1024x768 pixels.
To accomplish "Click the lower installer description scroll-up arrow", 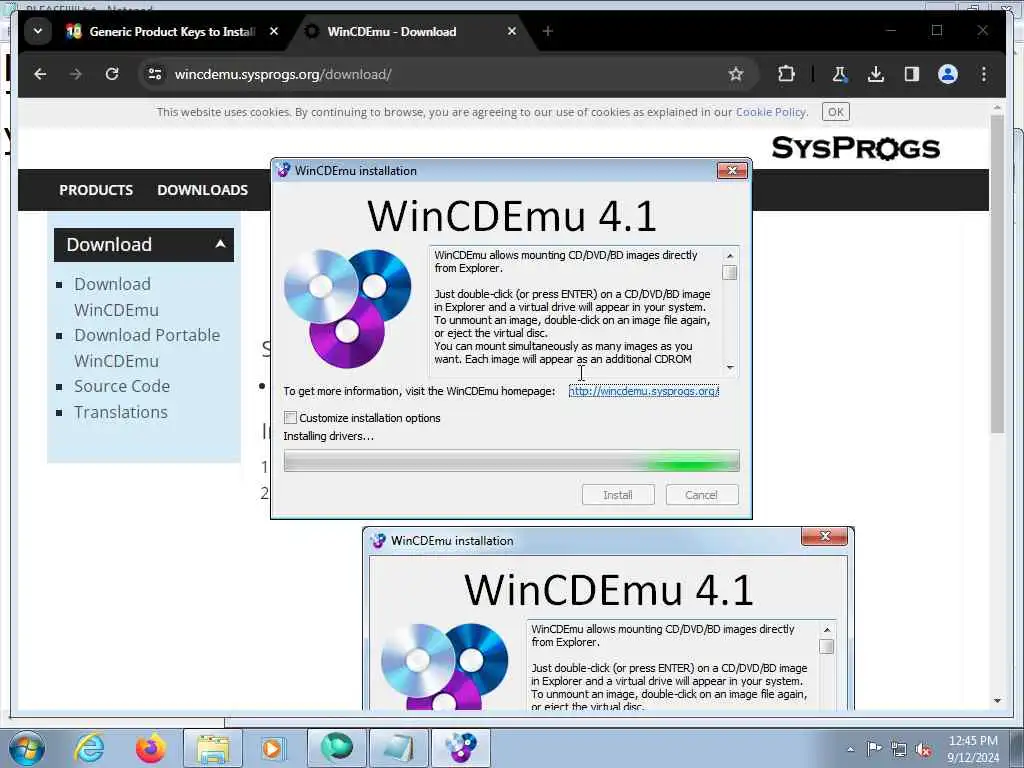I will [827, 630].
